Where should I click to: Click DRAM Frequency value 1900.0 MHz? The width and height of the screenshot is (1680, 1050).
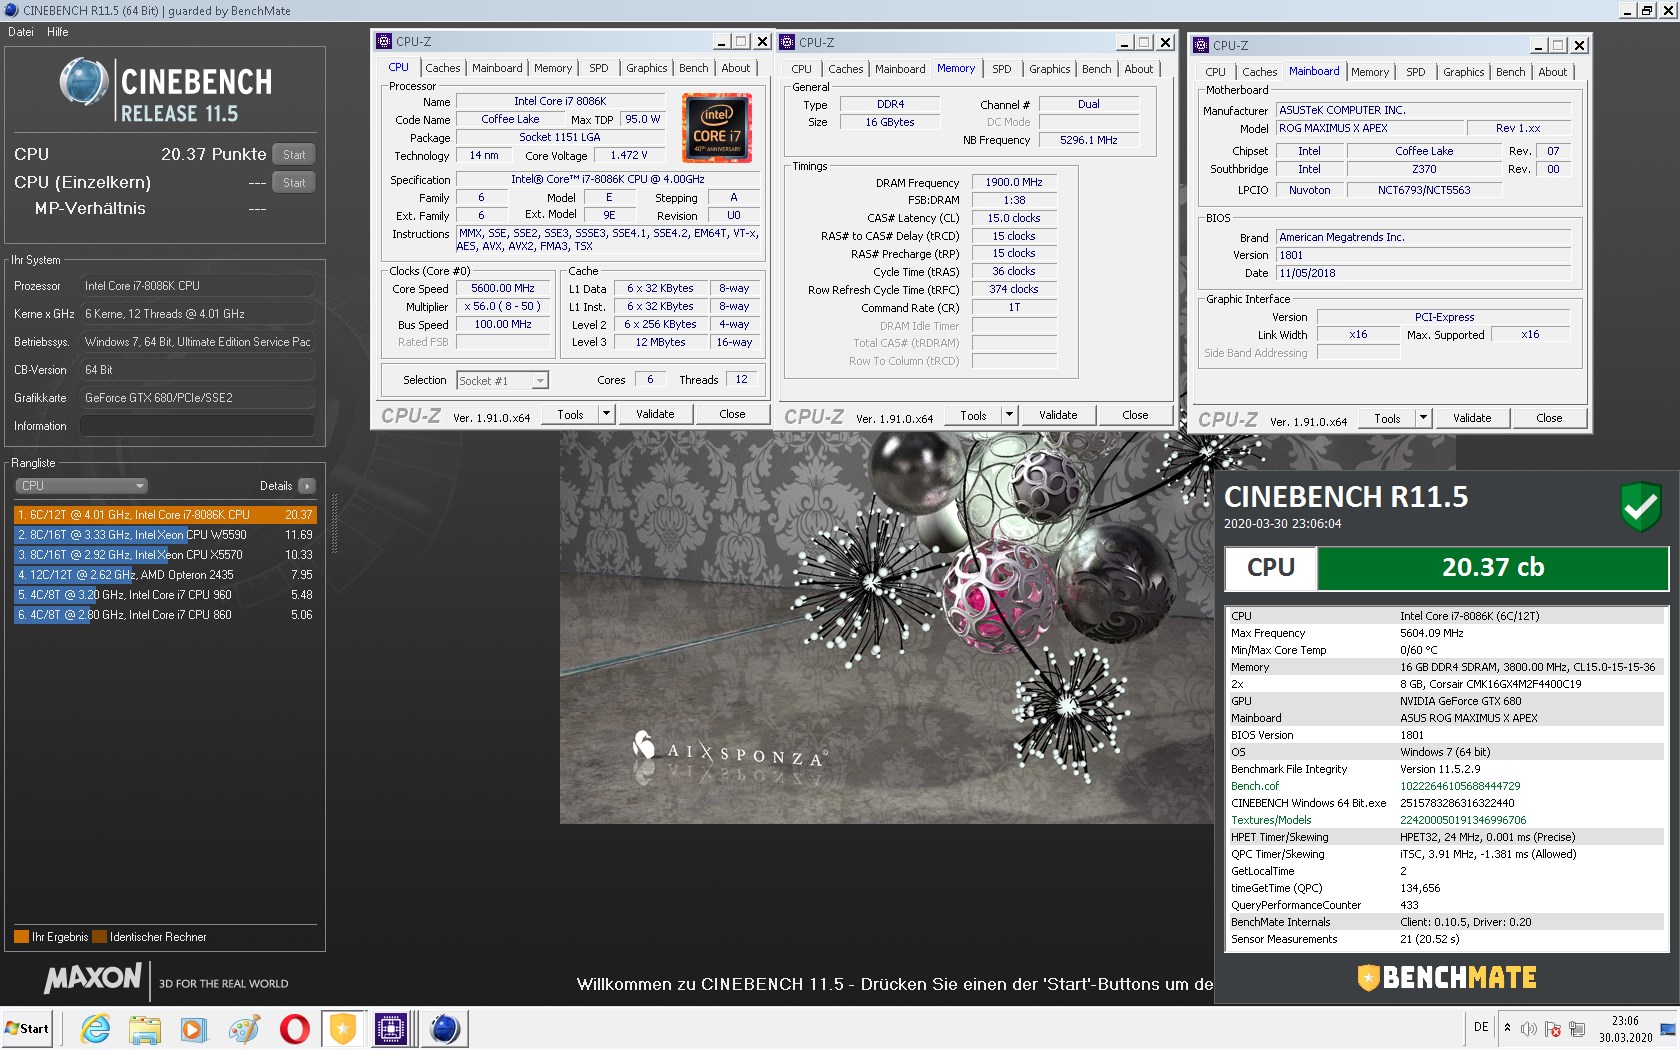pyautogui.click(x=1014, y=183)
